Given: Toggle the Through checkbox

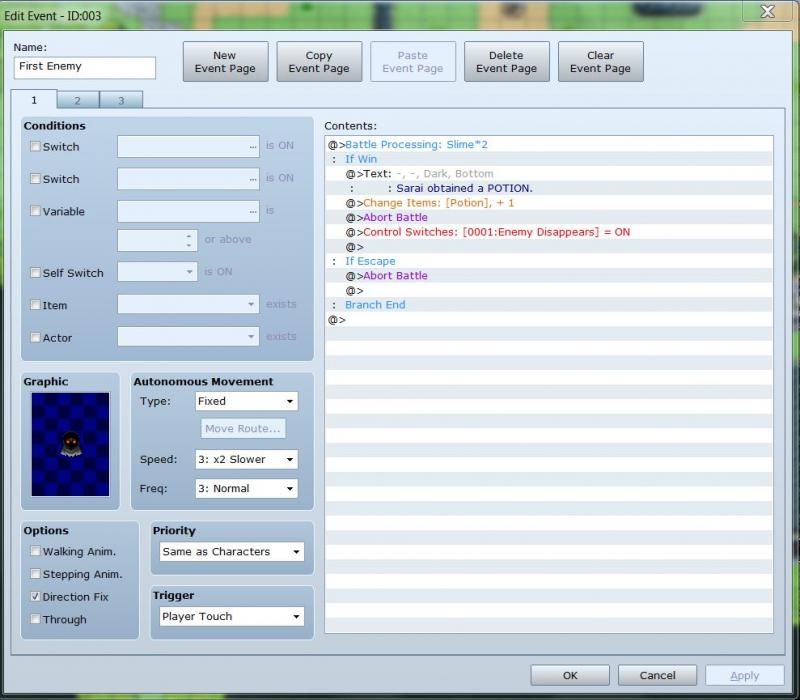Looking at the screenshot, I should click(36, 620).
